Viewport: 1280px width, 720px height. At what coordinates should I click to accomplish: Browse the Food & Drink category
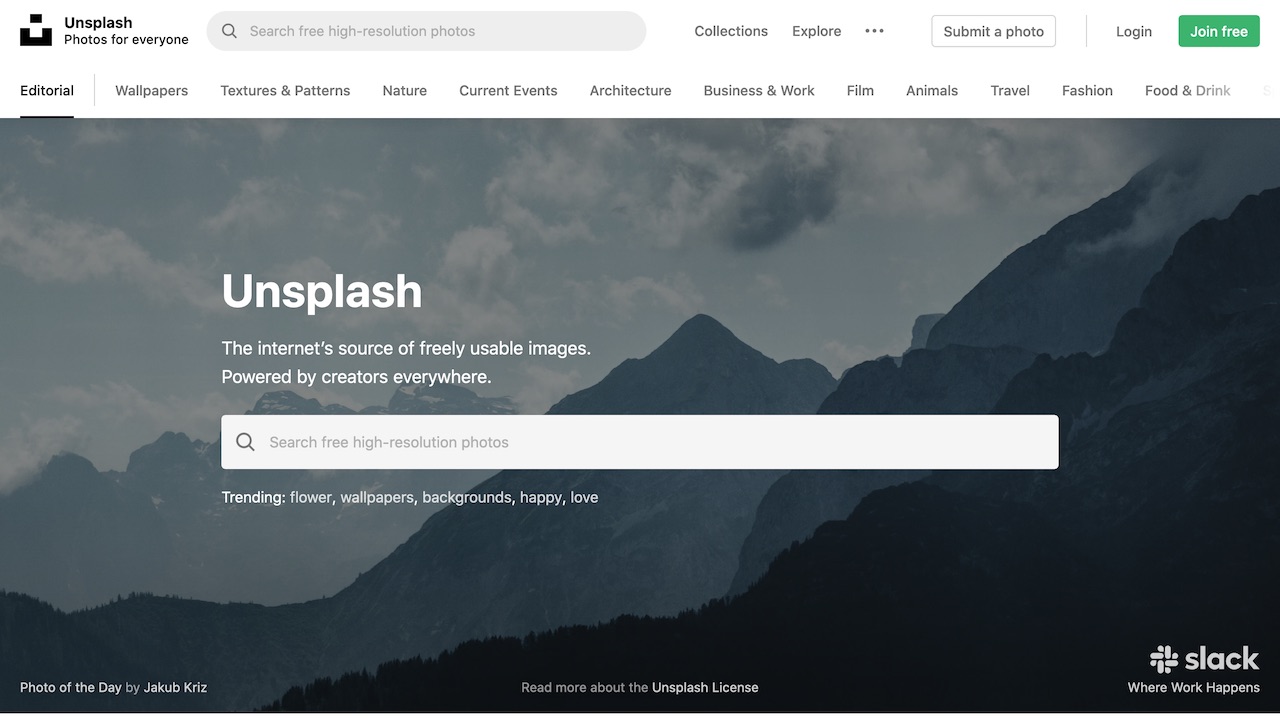click(1188, 90)
